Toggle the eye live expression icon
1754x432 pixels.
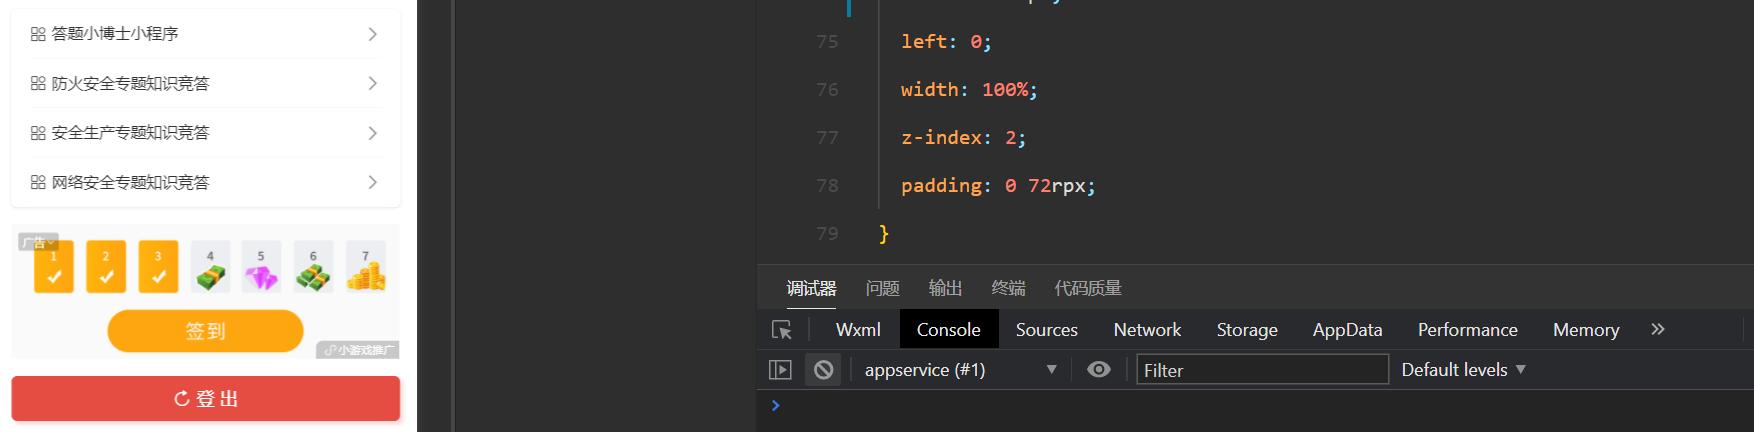pyautogui.click(x=1099, y=370)
